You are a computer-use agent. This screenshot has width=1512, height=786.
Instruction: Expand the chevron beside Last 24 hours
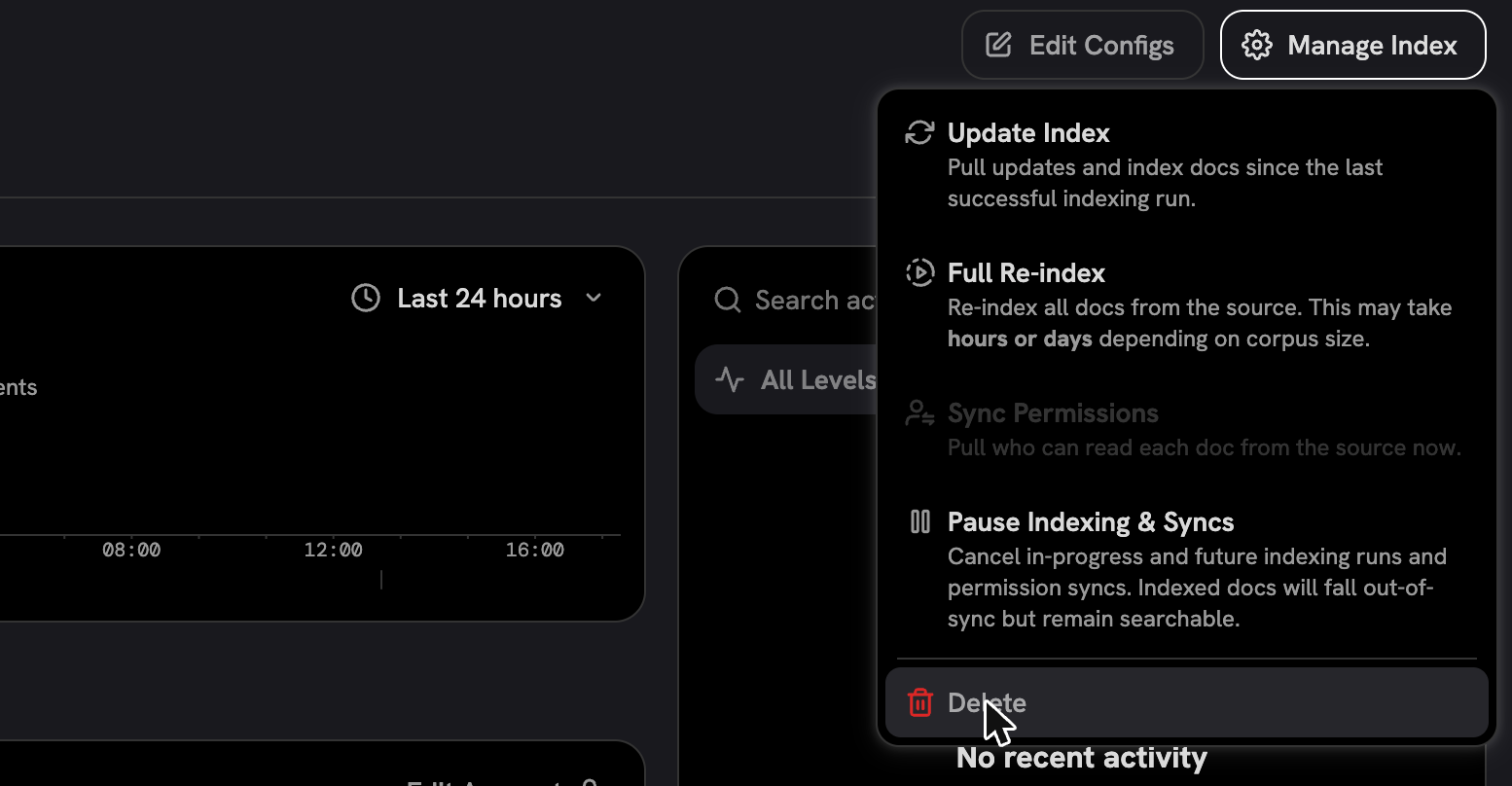click(x=594, y=298)
